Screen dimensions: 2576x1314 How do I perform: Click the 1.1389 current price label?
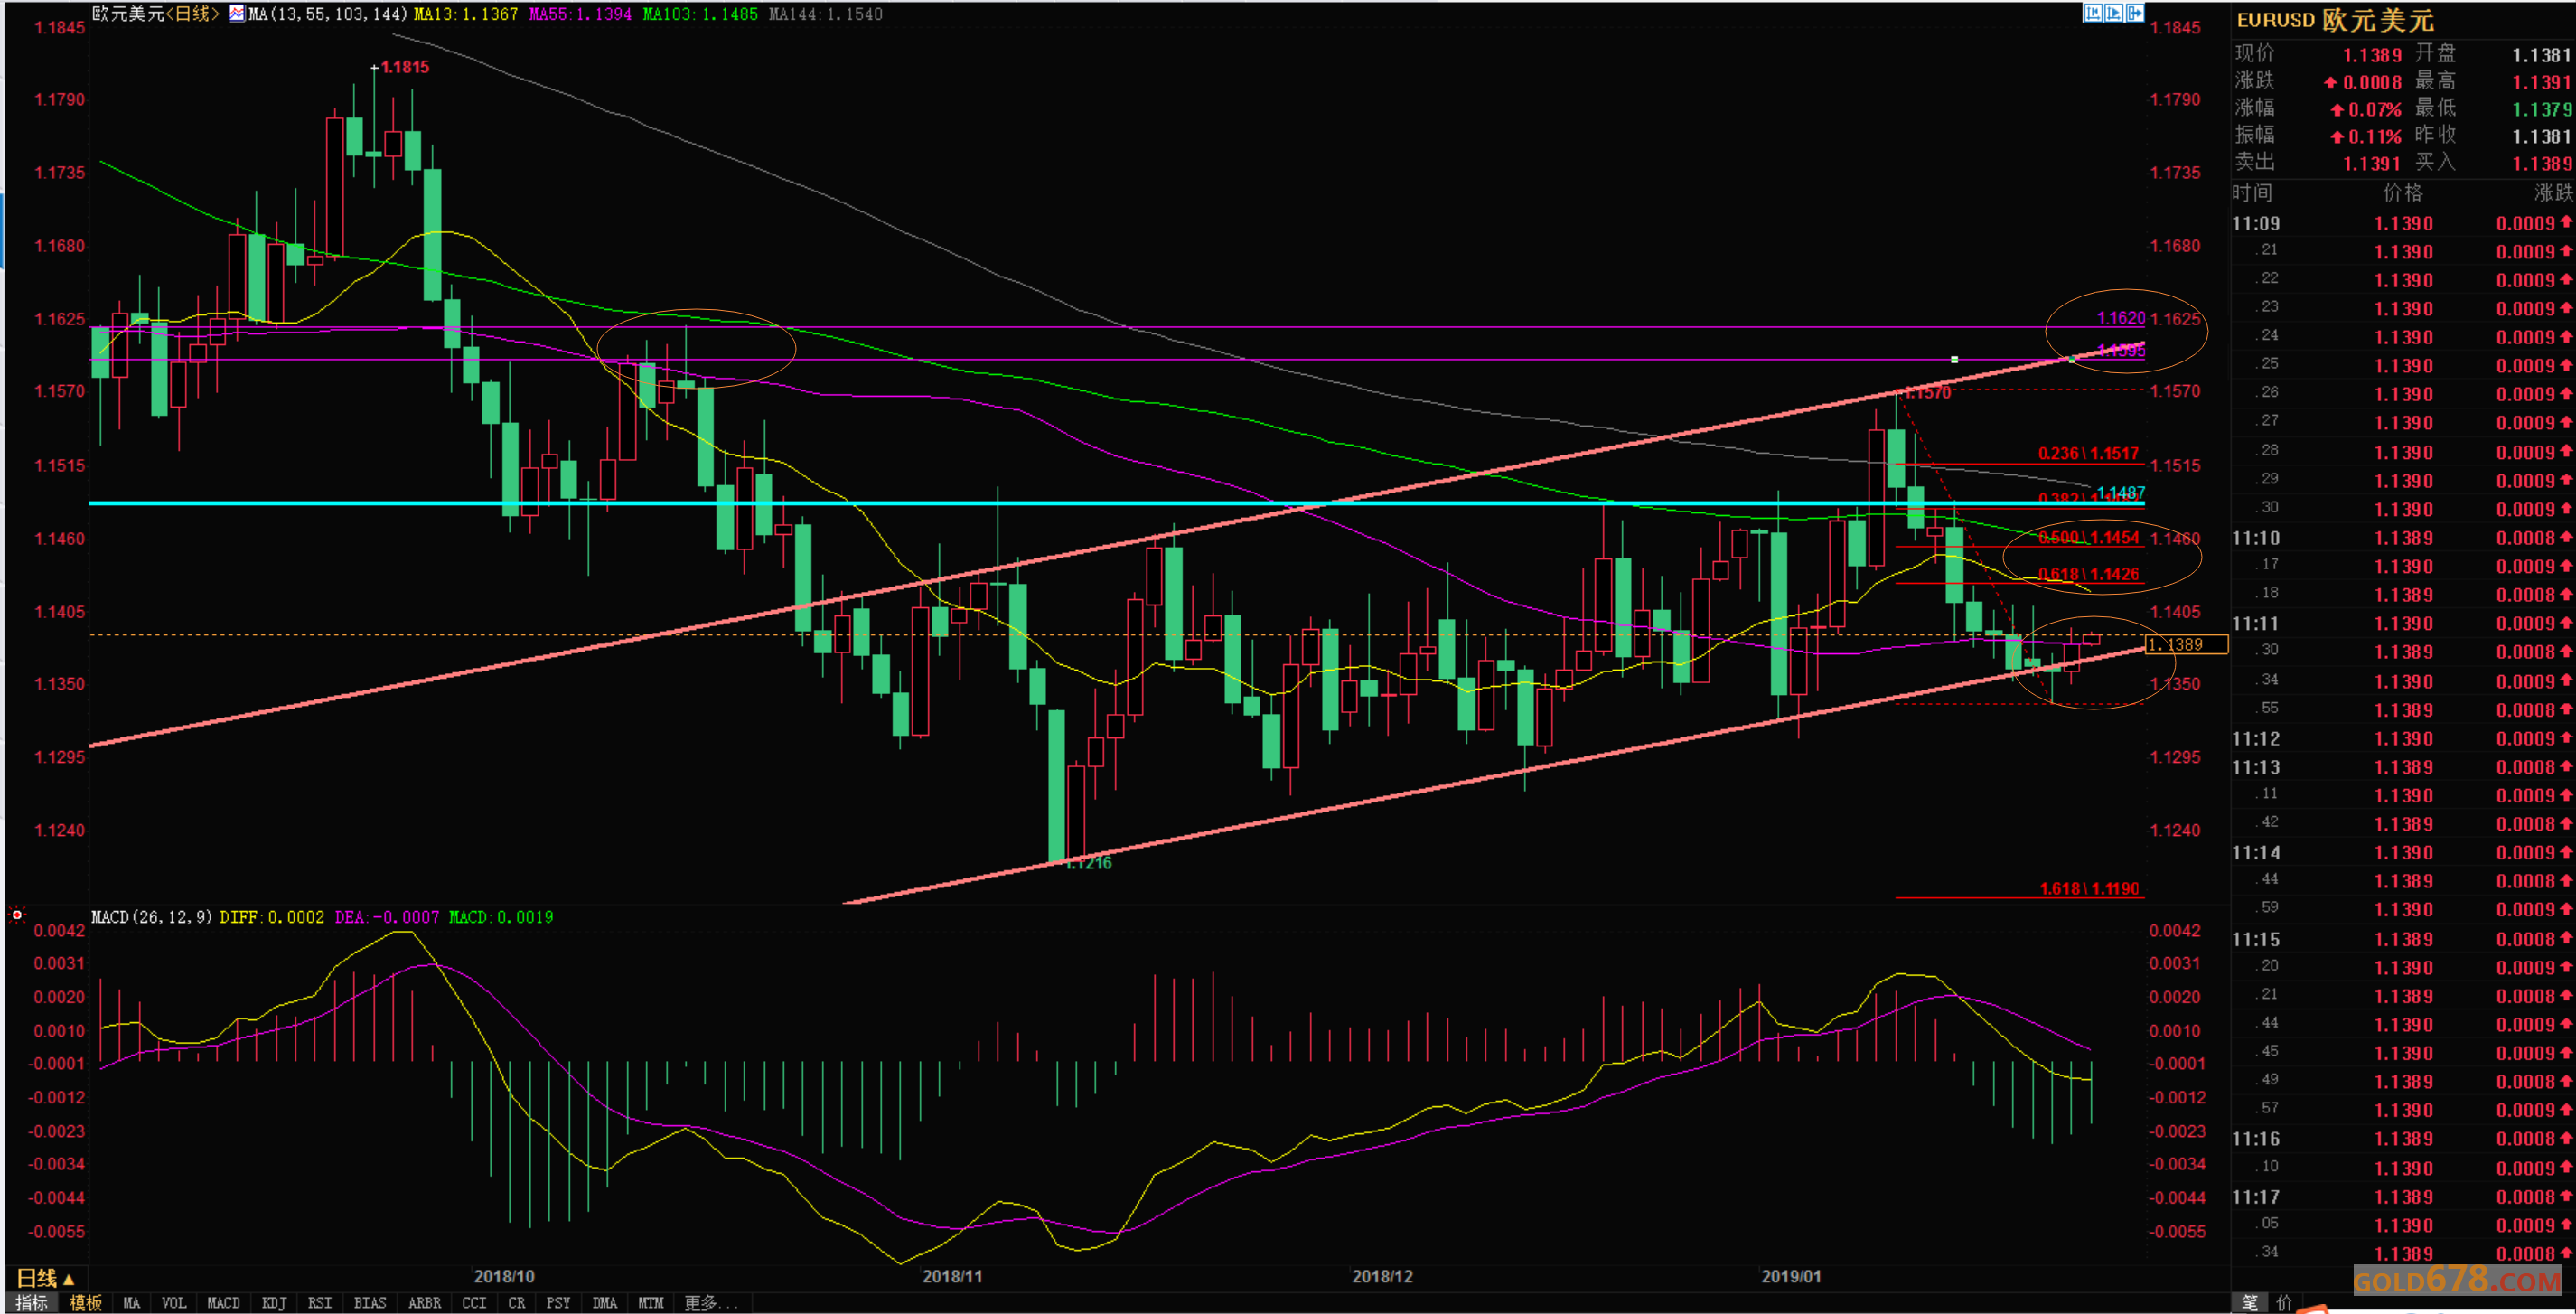(2187, 645)
